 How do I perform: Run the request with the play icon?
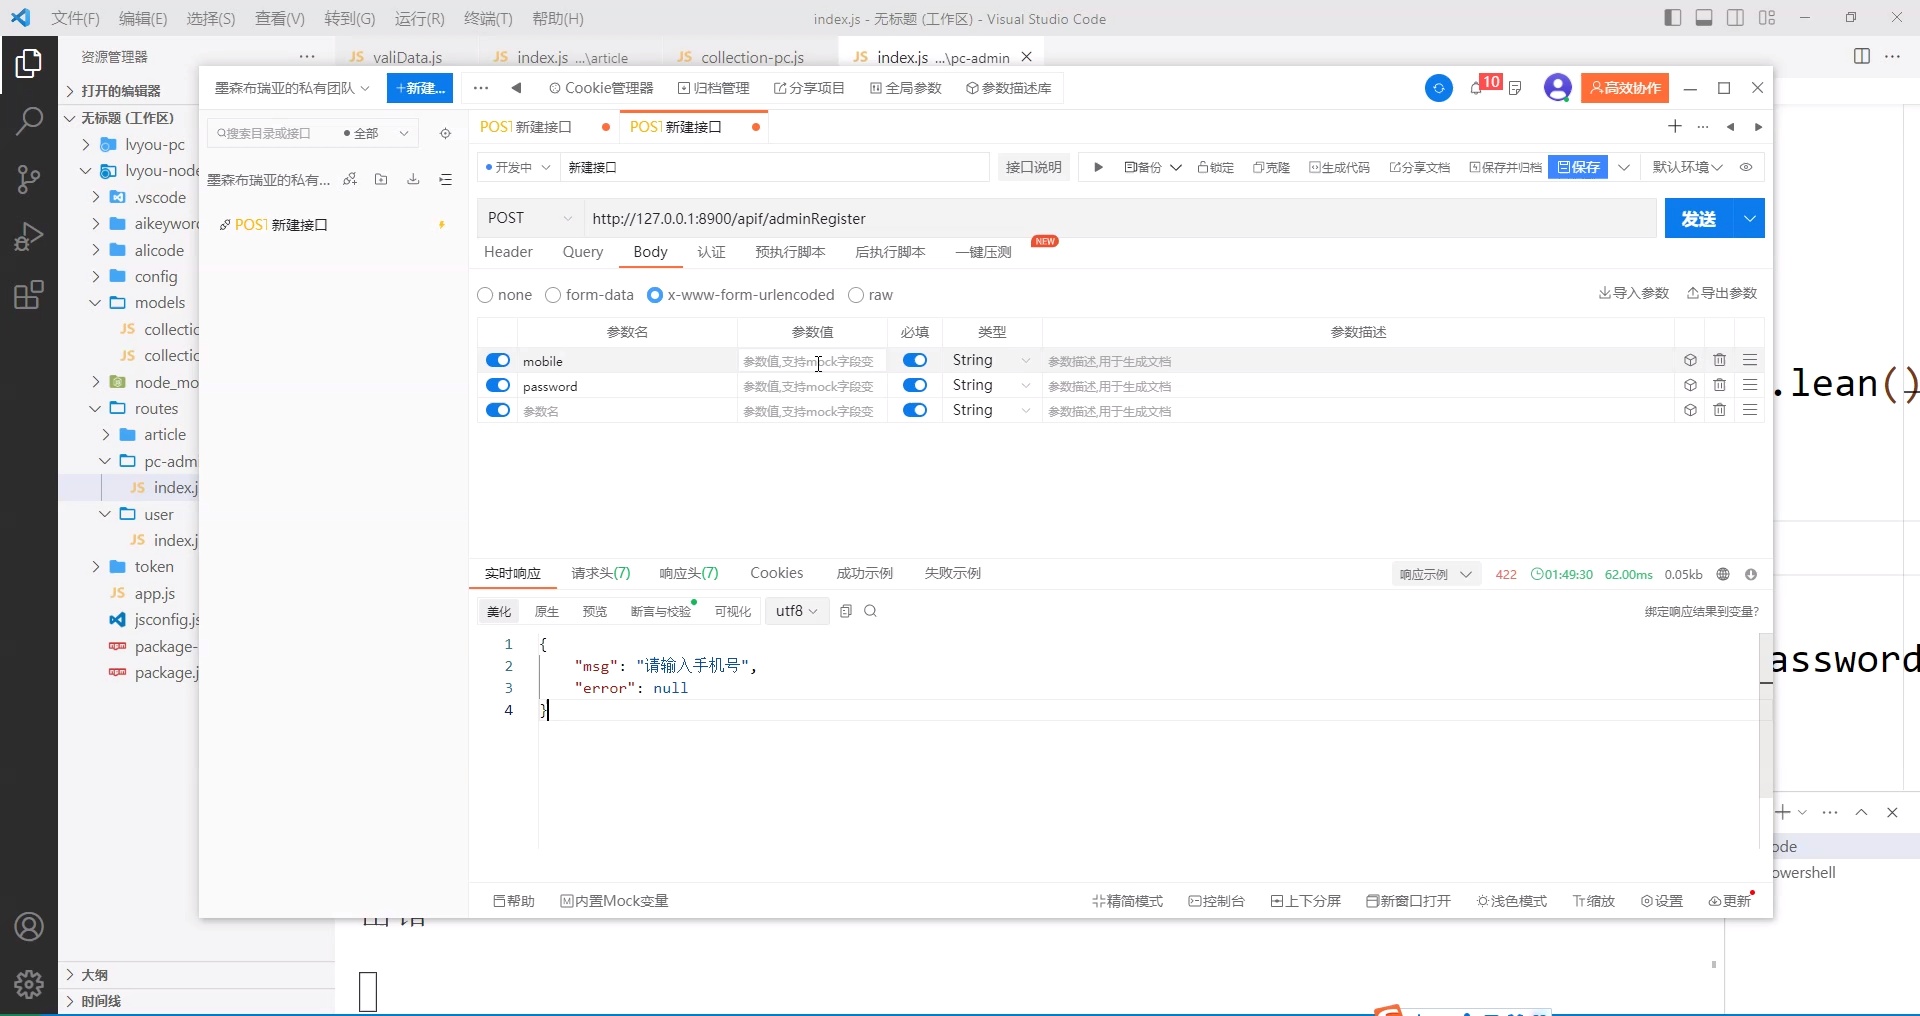(1099, 167)
